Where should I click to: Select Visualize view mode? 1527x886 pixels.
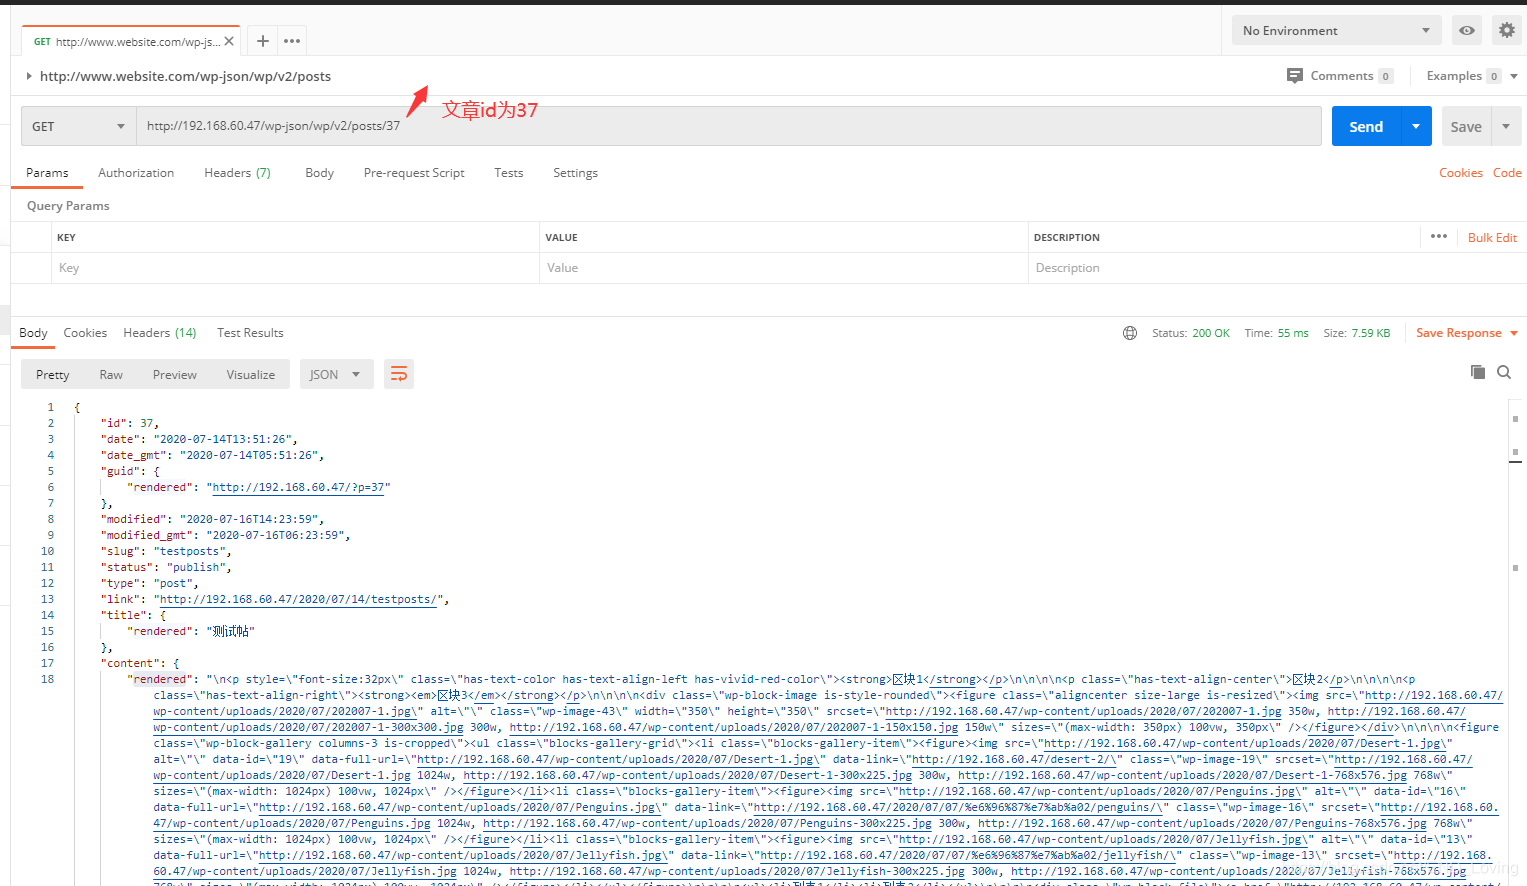[x=251, y=375]
